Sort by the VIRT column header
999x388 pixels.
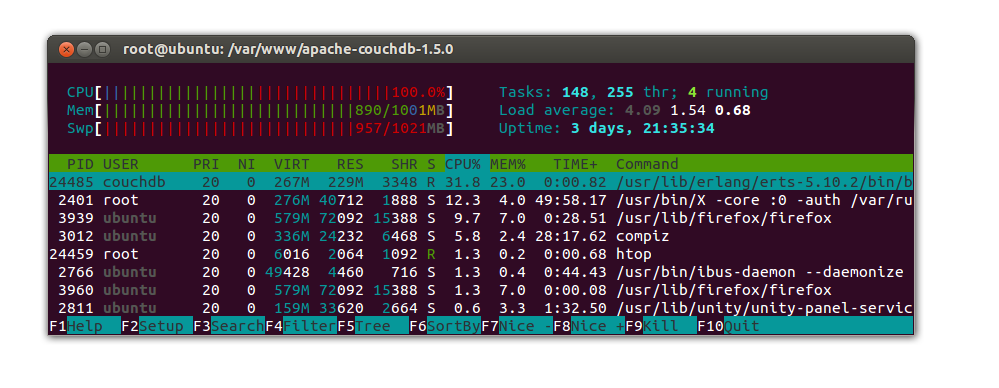292,164
